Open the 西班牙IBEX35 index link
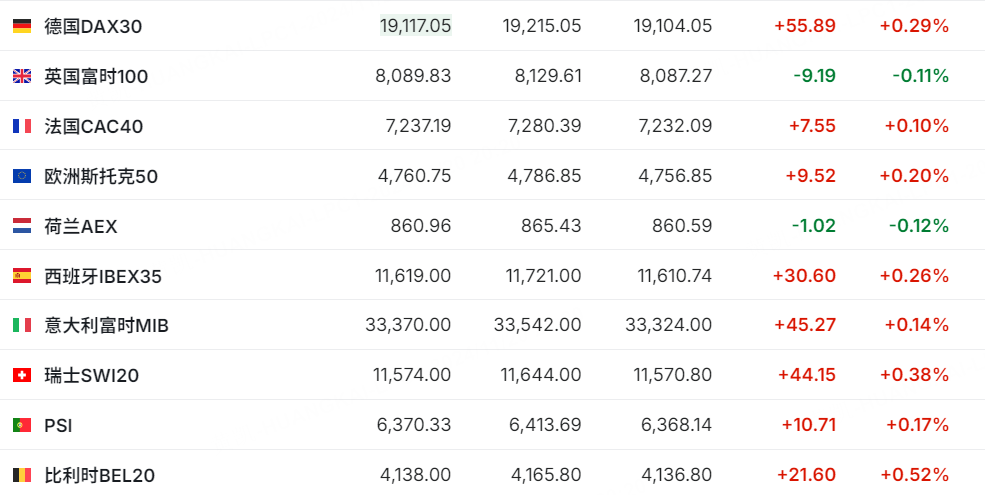The width and height of the screenshot is (985, 495). click(x=103, y=276)
